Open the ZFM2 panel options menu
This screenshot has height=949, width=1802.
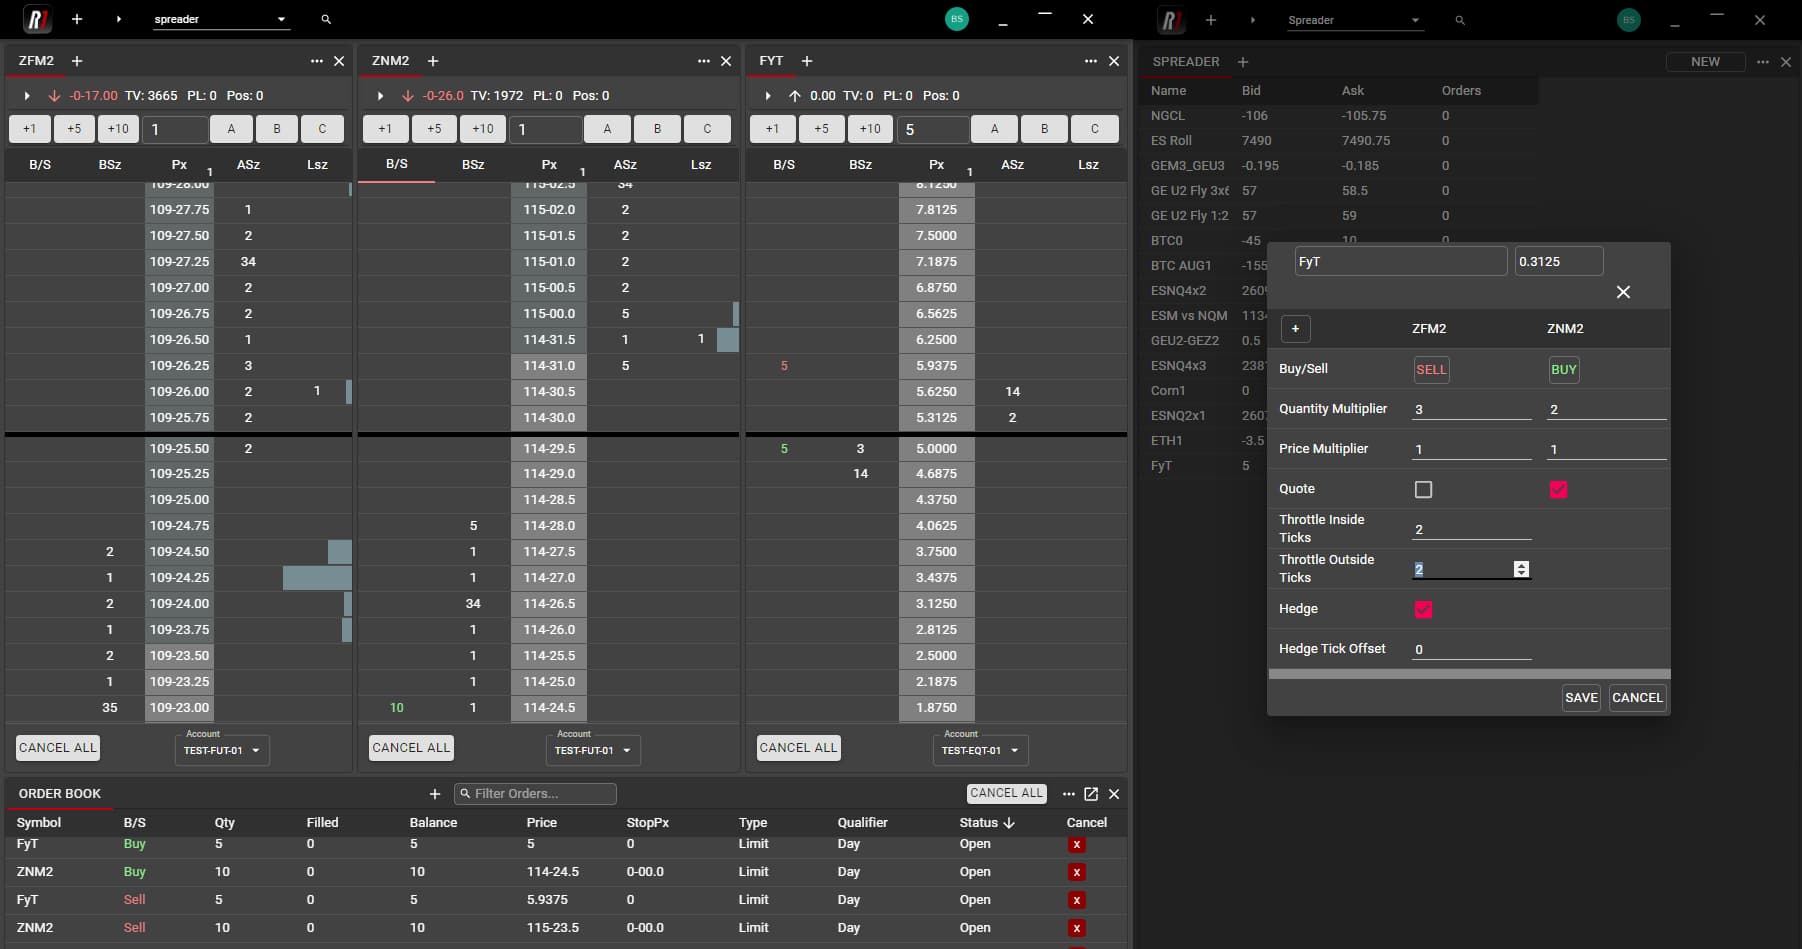[316, 61]
